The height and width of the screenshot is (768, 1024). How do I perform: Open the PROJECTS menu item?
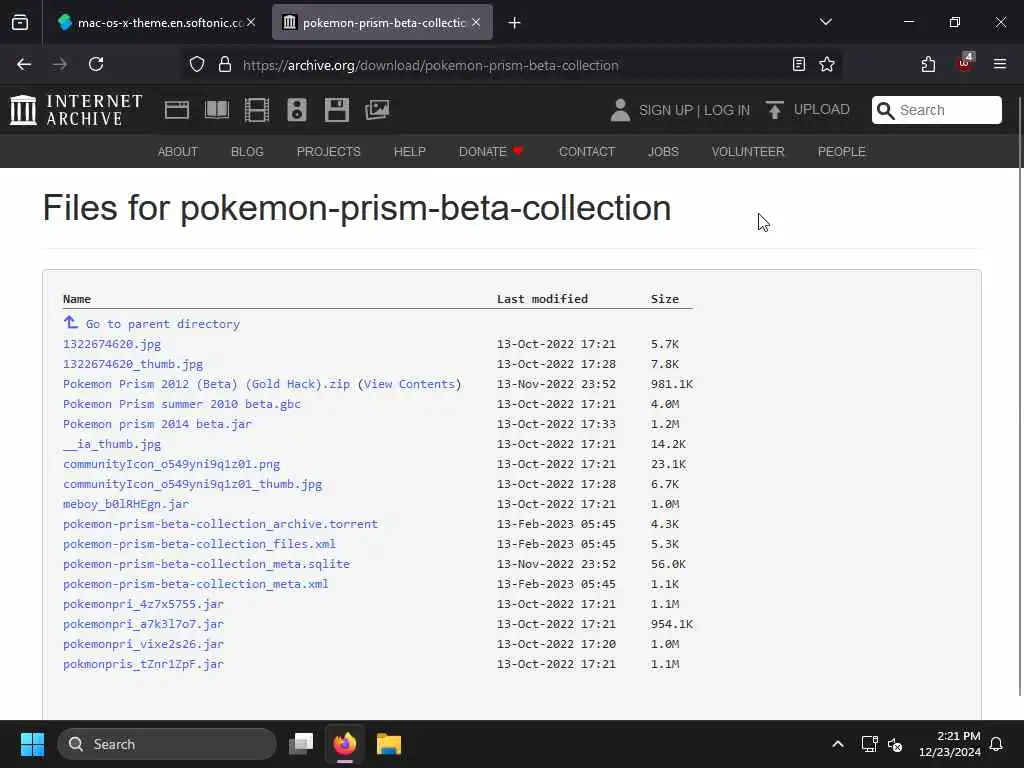[328, 152]
